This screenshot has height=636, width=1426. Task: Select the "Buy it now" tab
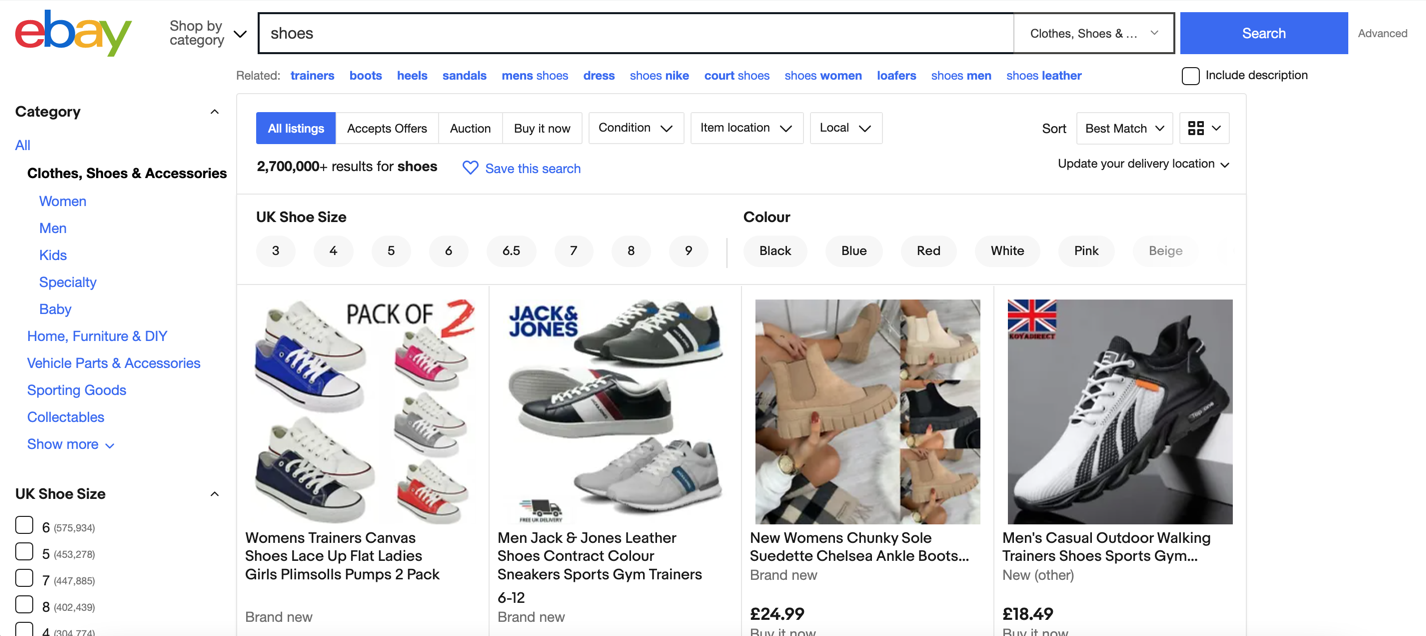542,128
